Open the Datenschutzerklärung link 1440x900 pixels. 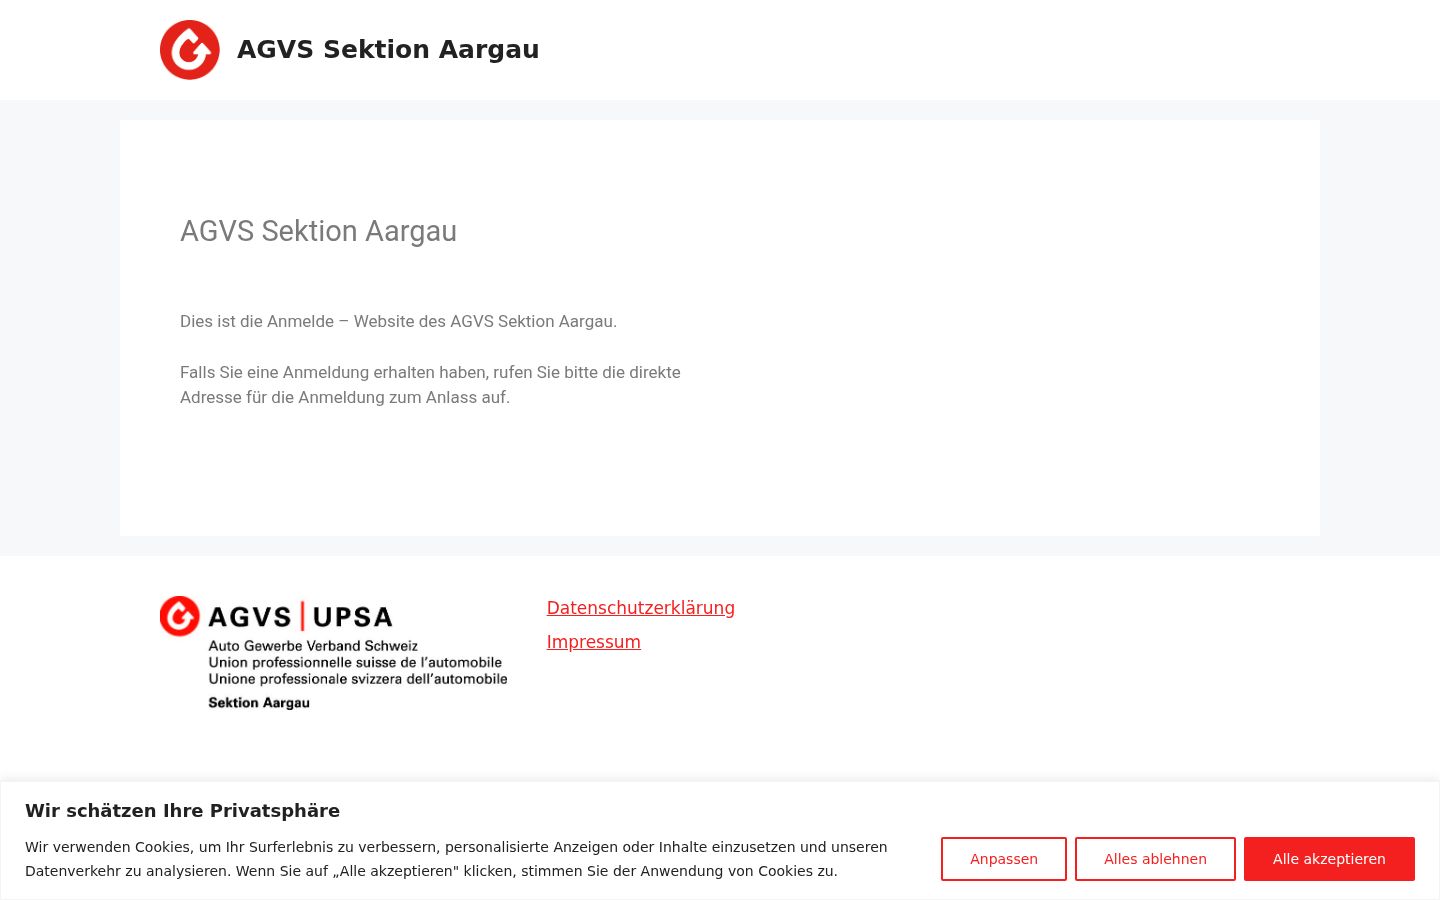tap(640, 608)
